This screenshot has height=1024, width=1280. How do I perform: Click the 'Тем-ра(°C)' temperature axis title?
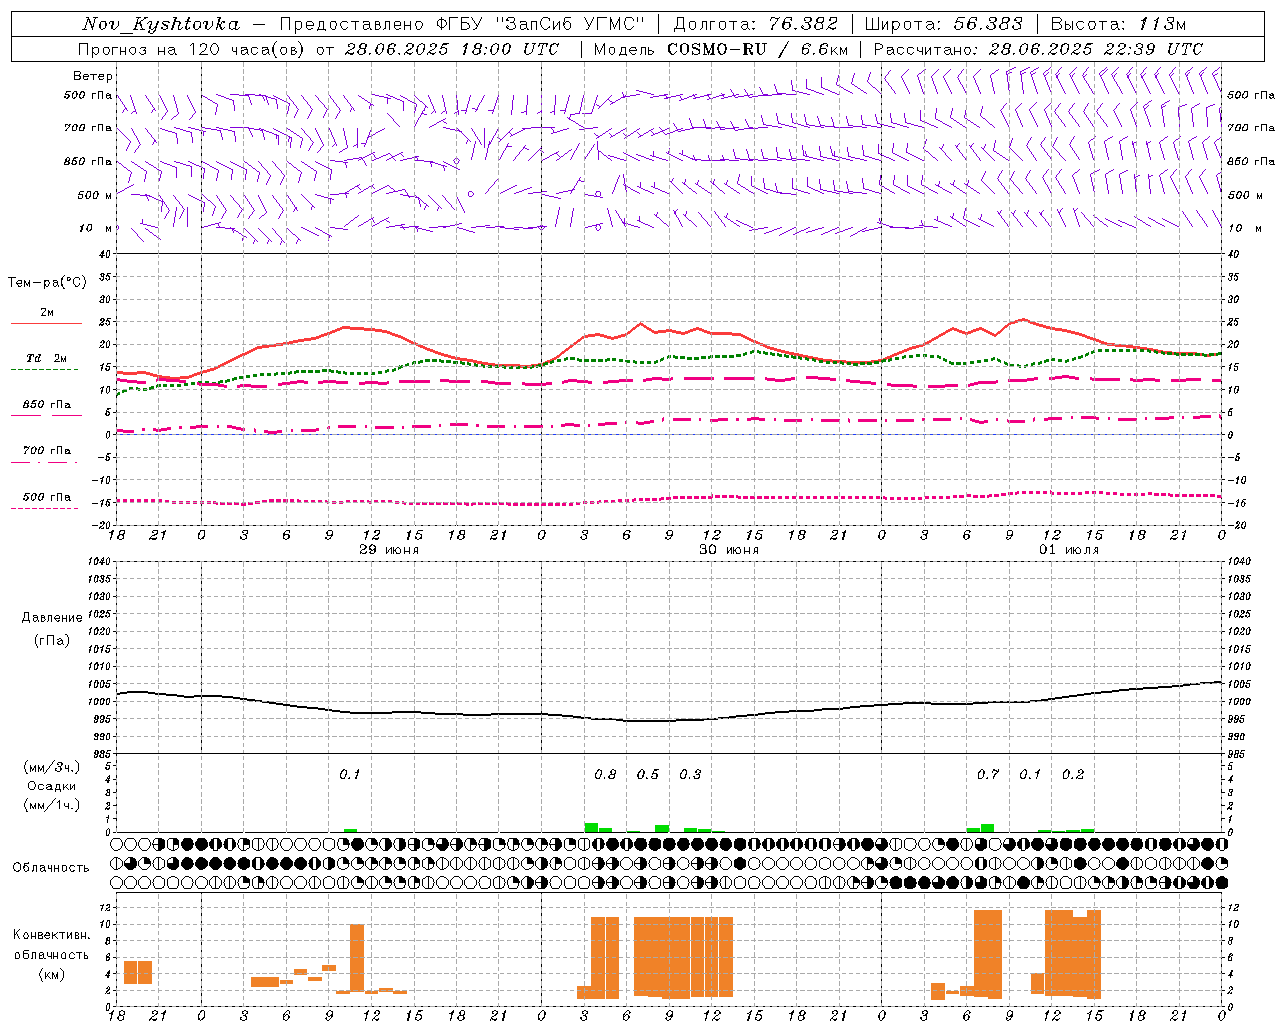47,283
